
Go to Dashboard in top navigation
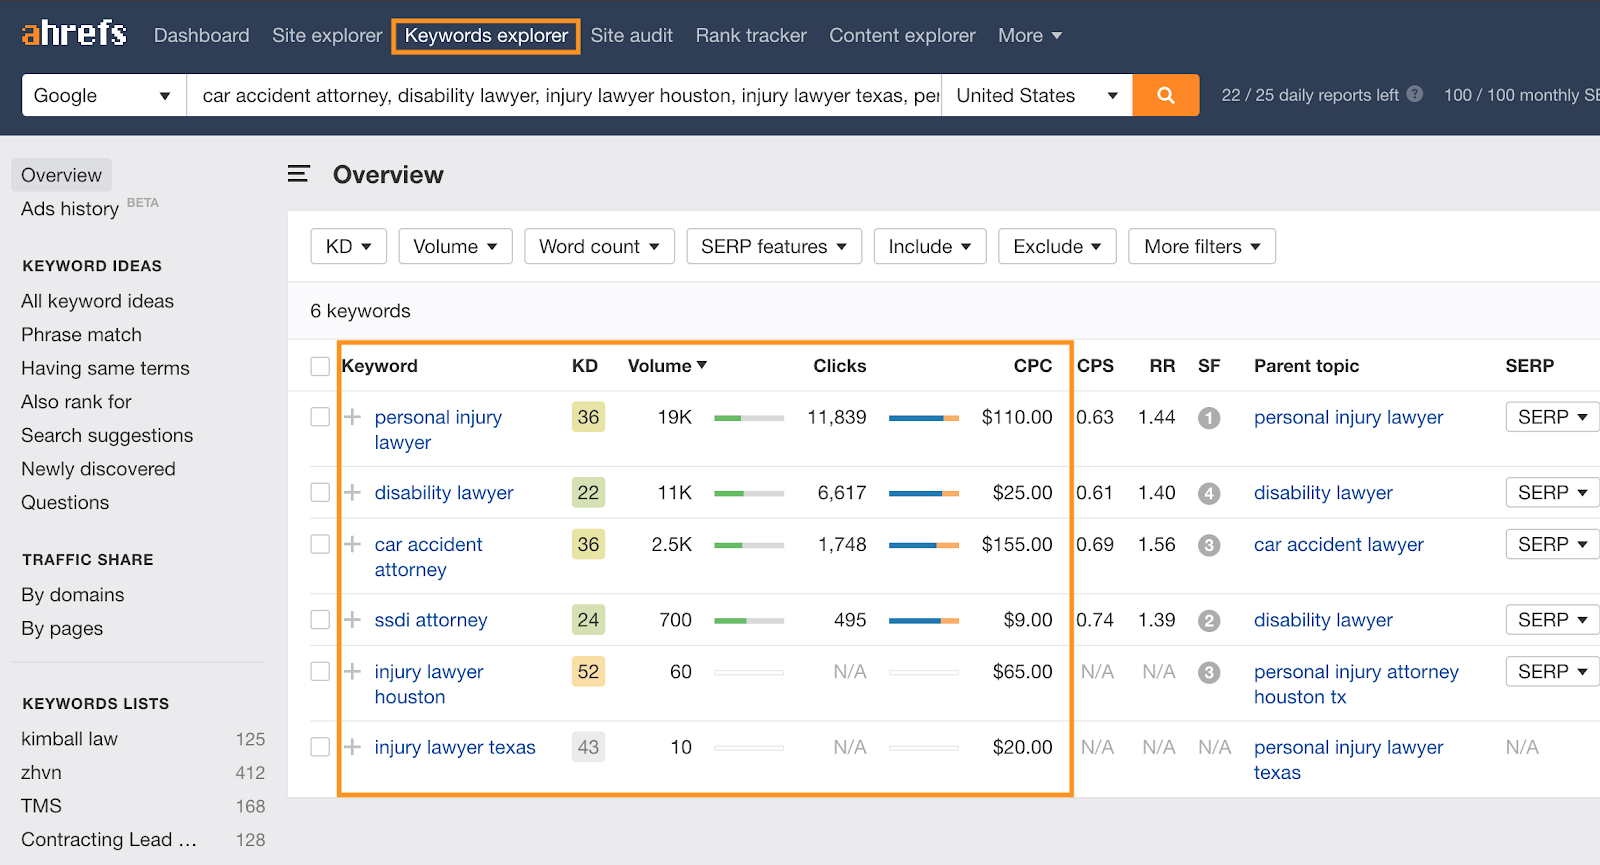click(x=202, y=35)
